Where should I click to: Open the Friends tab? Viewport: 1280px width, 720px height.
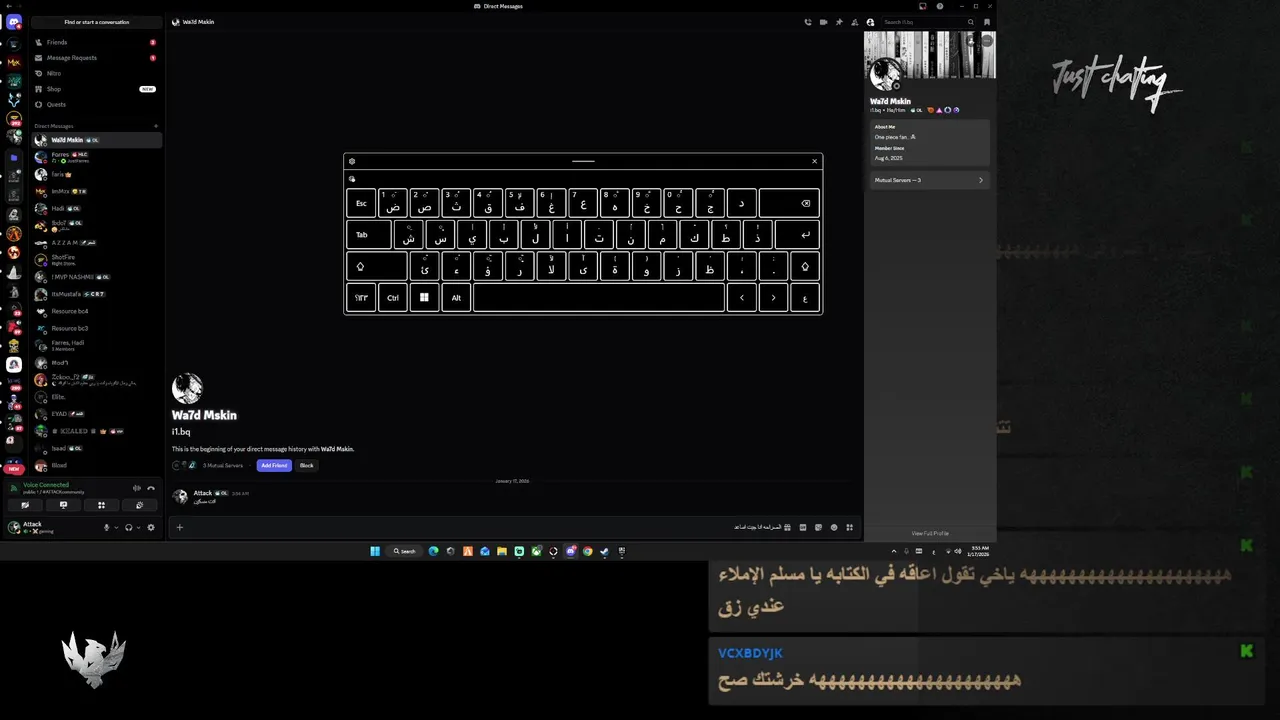point(96,42)
